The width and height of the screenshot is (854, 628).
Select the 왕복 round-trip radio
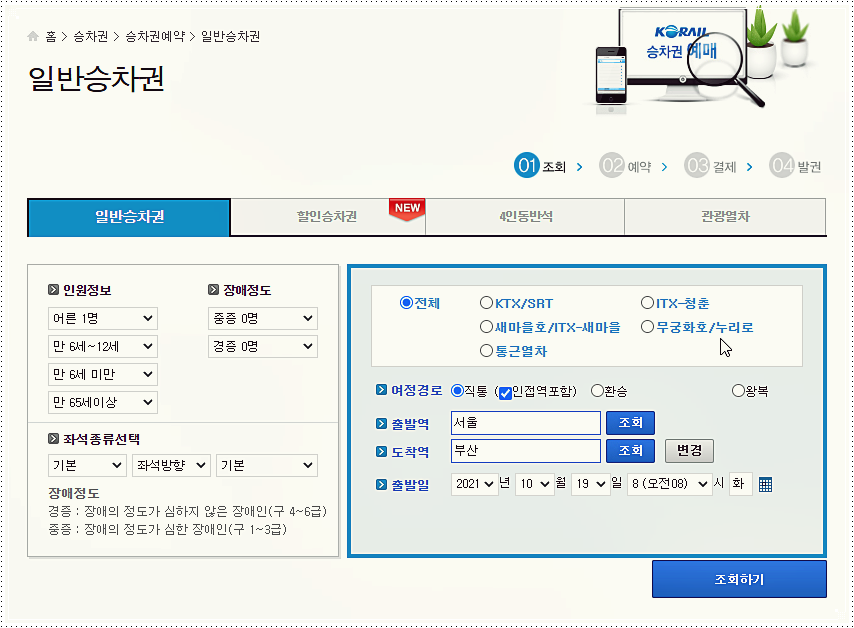[738, 390]
